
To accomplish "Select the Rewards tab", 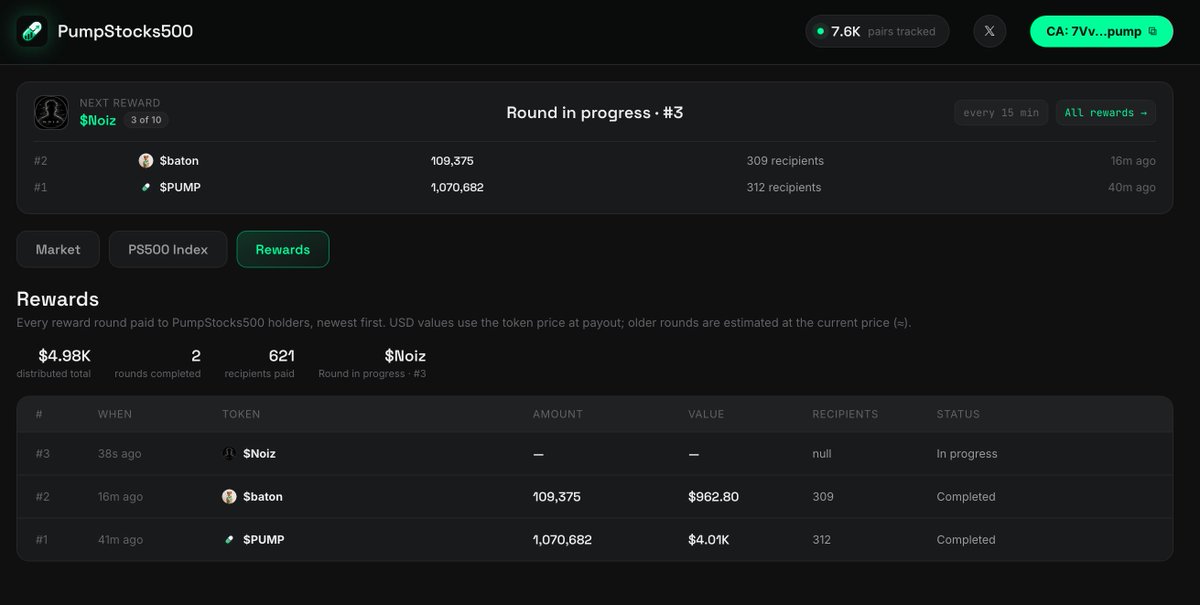I will 283,249.
